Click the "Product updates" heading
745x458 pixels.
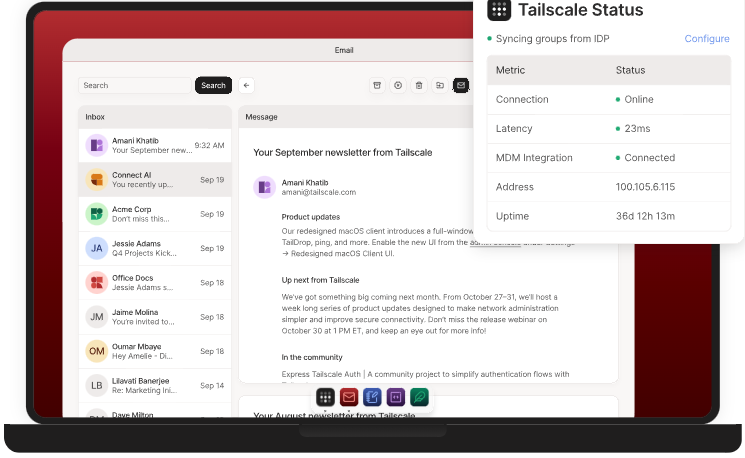pyautogui.click(x=311, y=217)
